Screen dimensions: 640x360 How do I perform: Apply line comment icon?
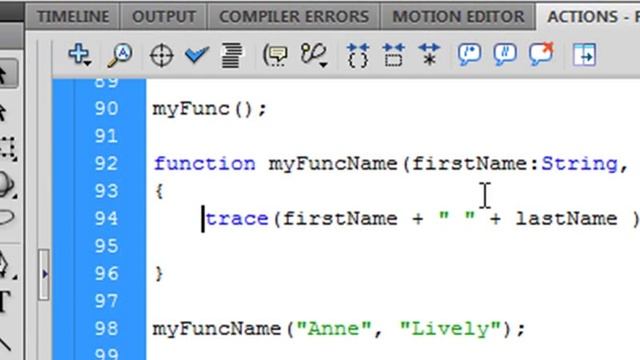coord(505,55)
